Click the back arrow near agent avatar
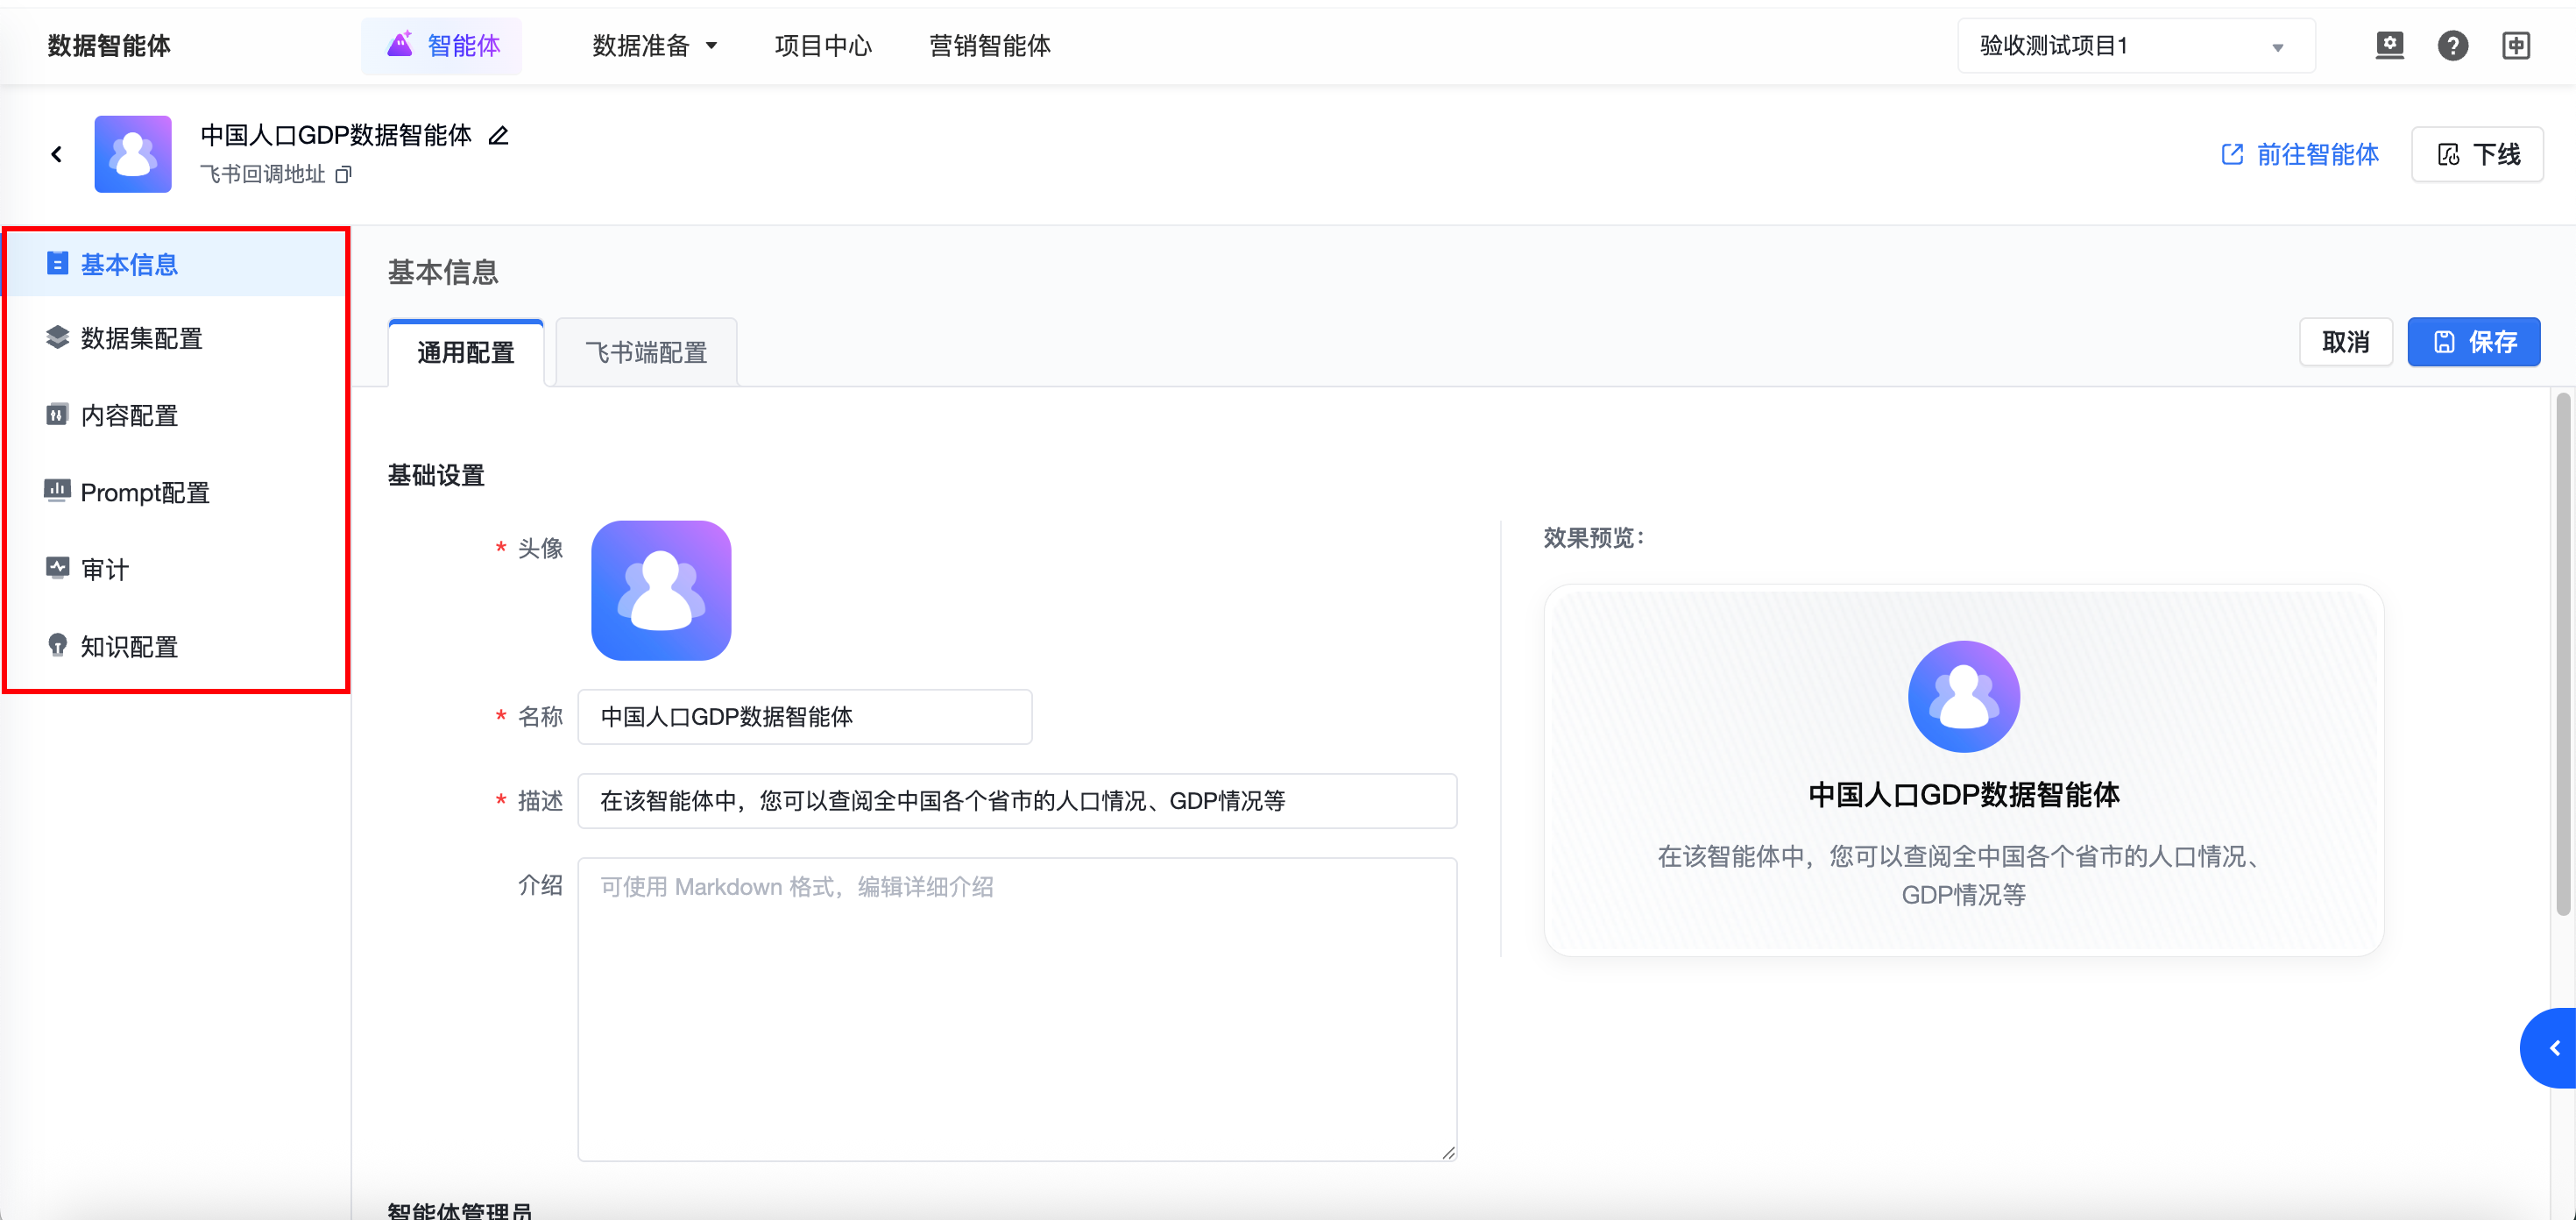This screenshot has height=1220, width=2576. click(x=57, y=154)
